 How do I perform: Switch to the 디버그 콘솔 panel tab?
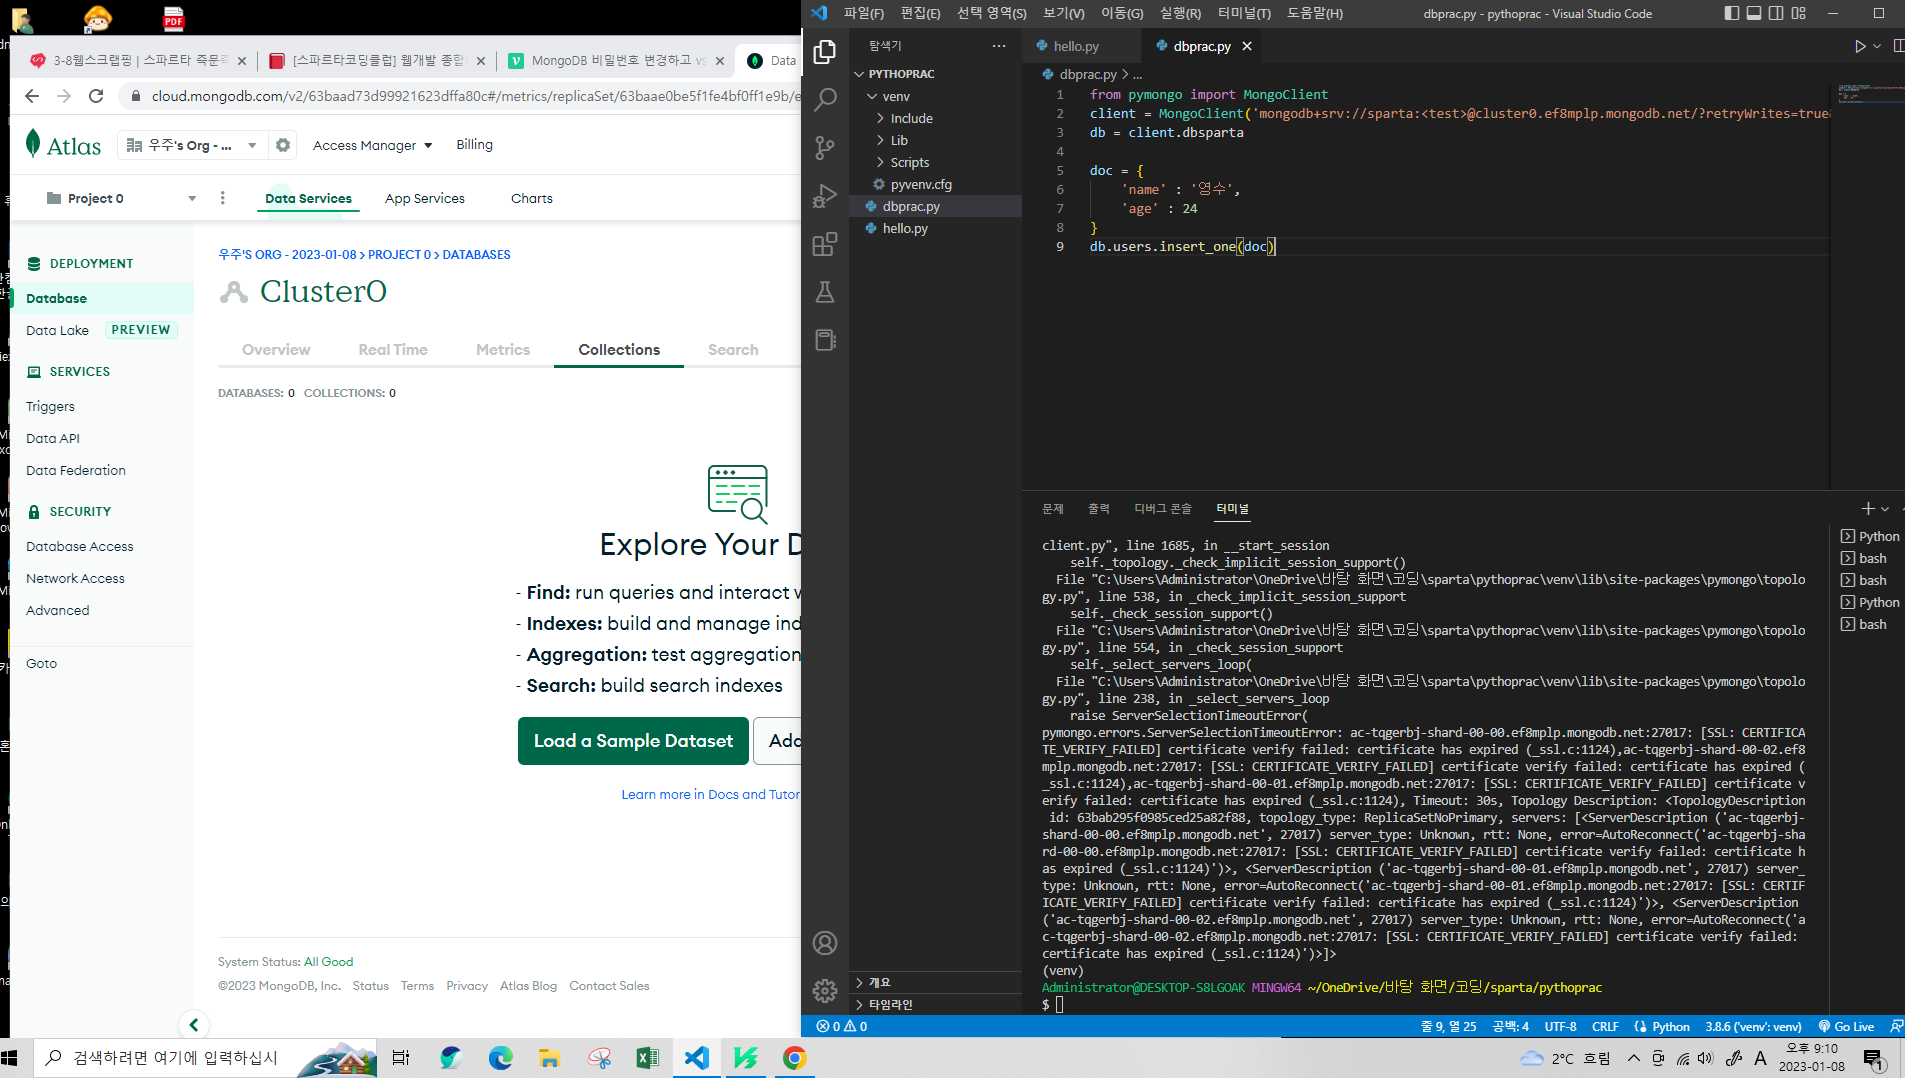point(1163,509)
